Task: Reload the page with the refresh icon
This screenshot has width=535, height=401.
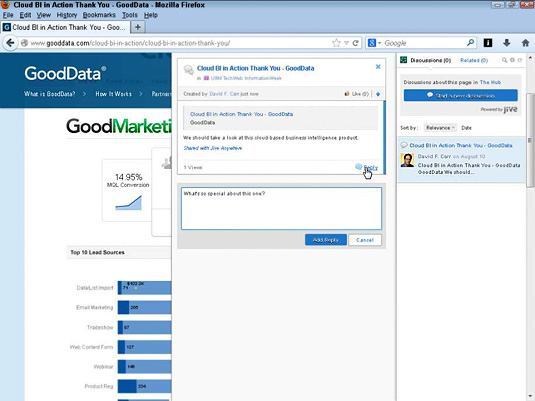Action: 356,43
